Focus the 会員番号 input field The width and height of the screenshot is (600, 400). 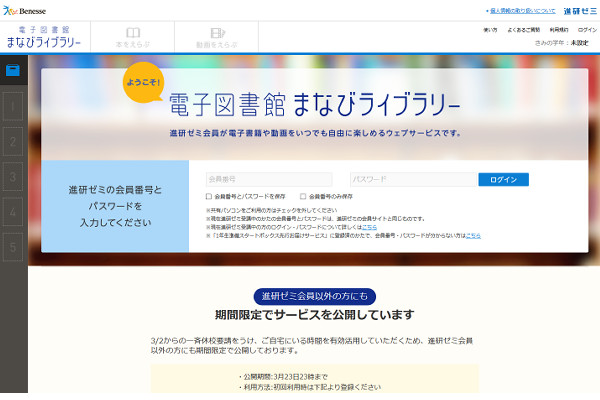(x=269, y=179)
